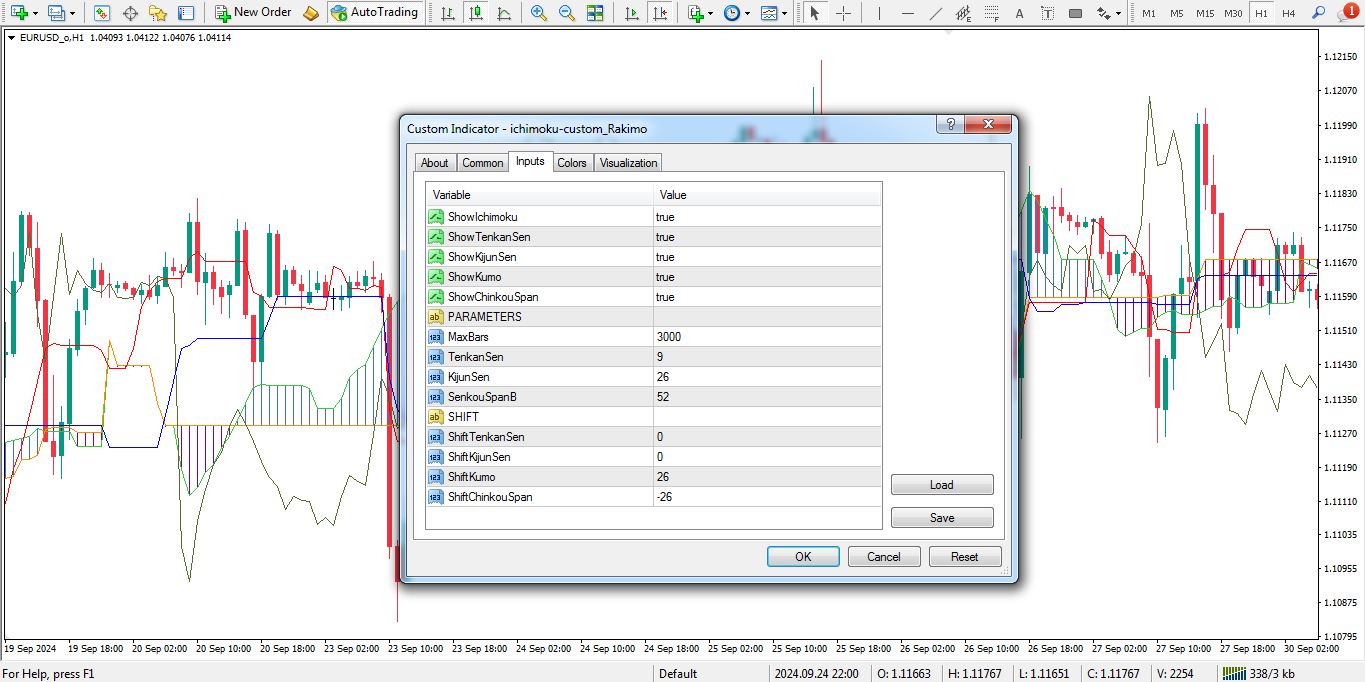The image size is (1365, 682).
Task: Toggle the chart shift icon
Action: click(x=659, y=13)
